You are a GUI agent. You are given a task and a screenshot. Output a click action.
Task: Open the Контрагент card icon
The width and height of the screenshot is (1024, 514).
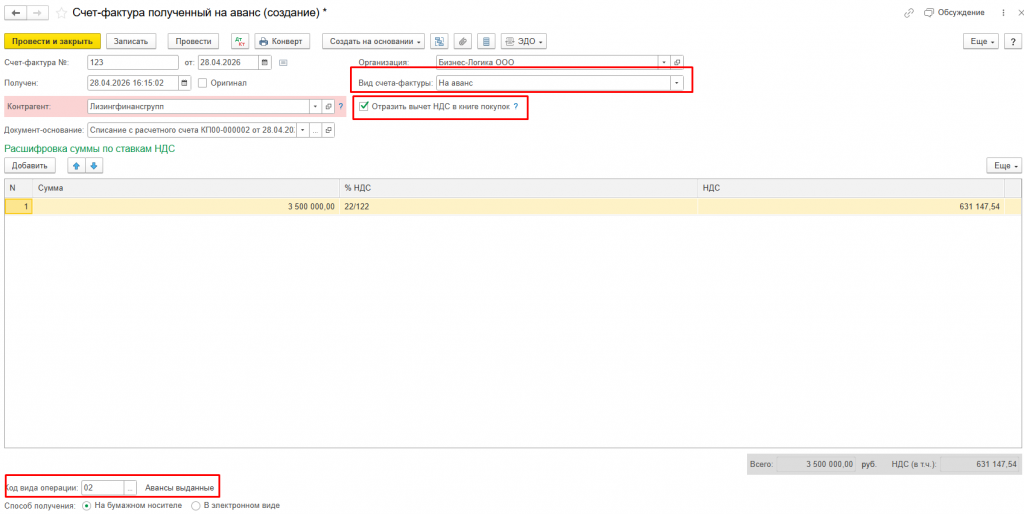pyautogui.click(x=328, y=106)
